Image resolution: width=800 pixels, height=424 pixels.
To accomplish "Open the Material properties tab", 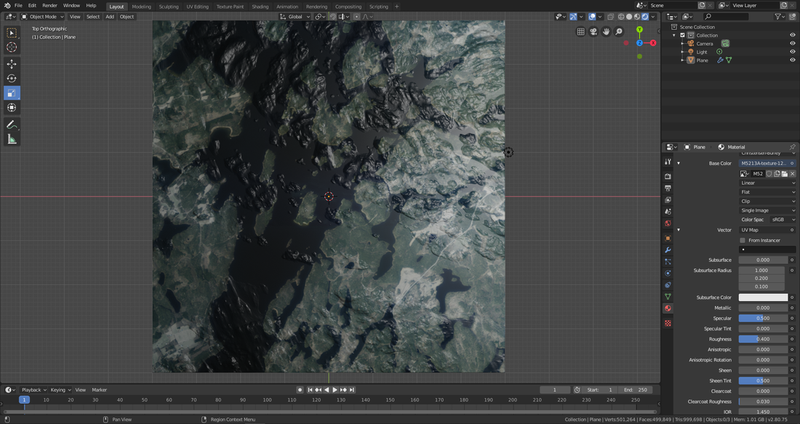I will click(668, 308).
